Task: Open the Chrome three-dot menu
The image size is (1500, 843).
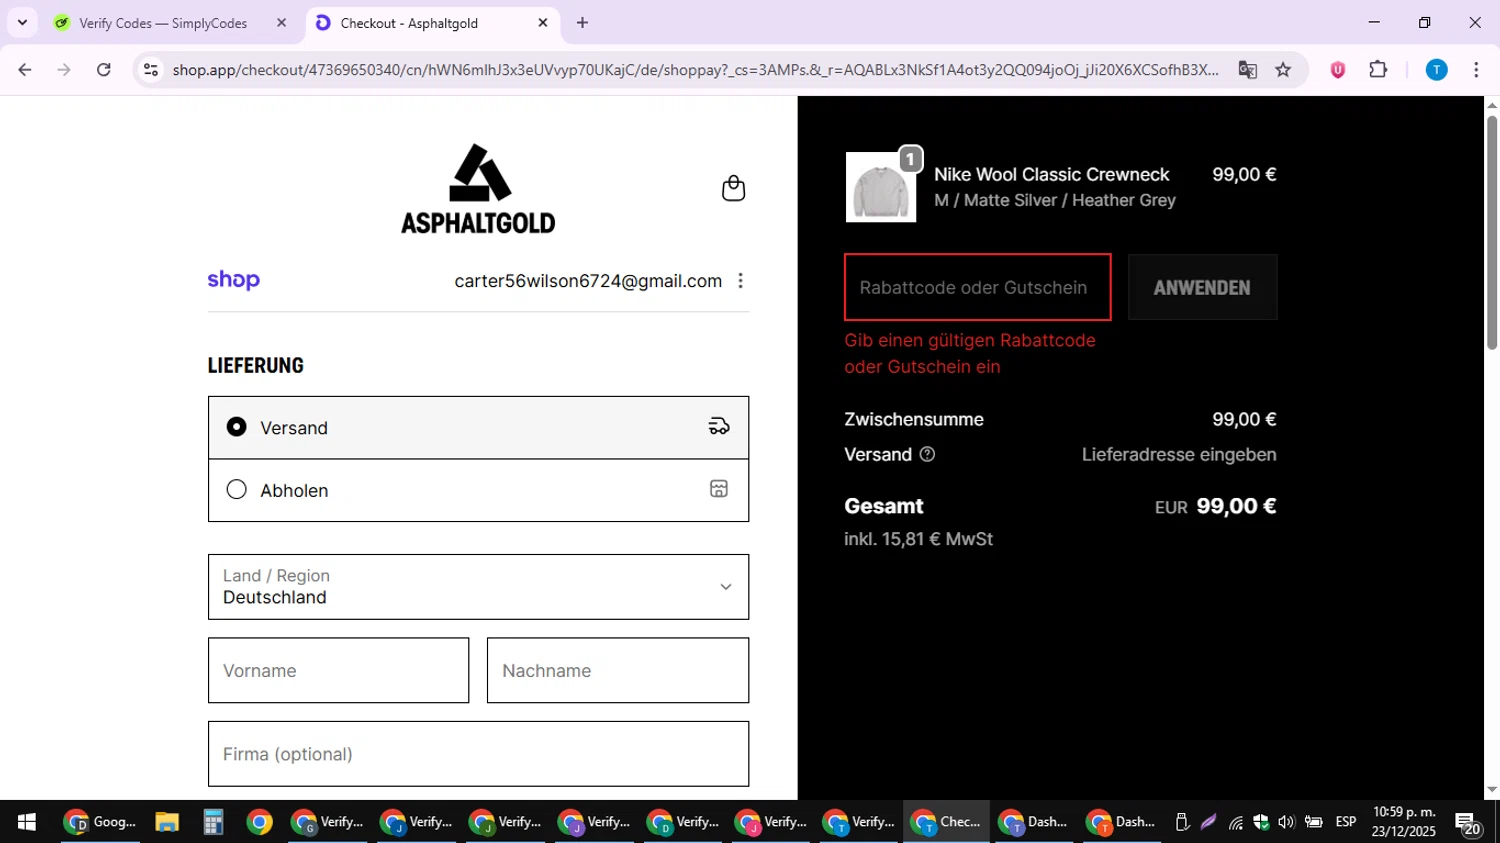Action: coord(1476,70)
